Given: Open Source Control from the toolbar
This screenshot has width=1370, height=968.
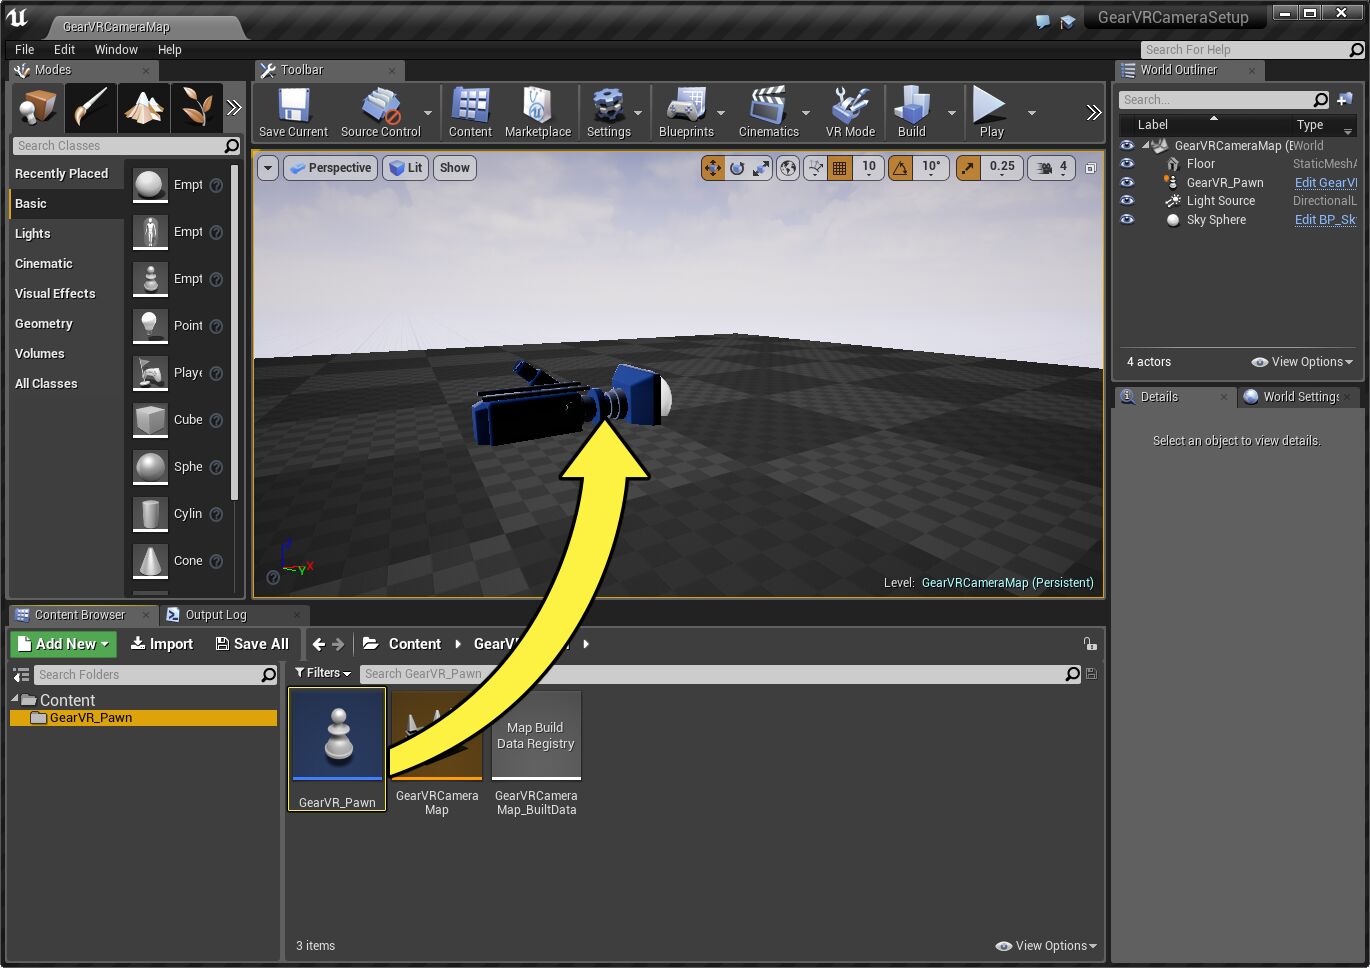Looking at the screenshot, I should coord(380,112).
